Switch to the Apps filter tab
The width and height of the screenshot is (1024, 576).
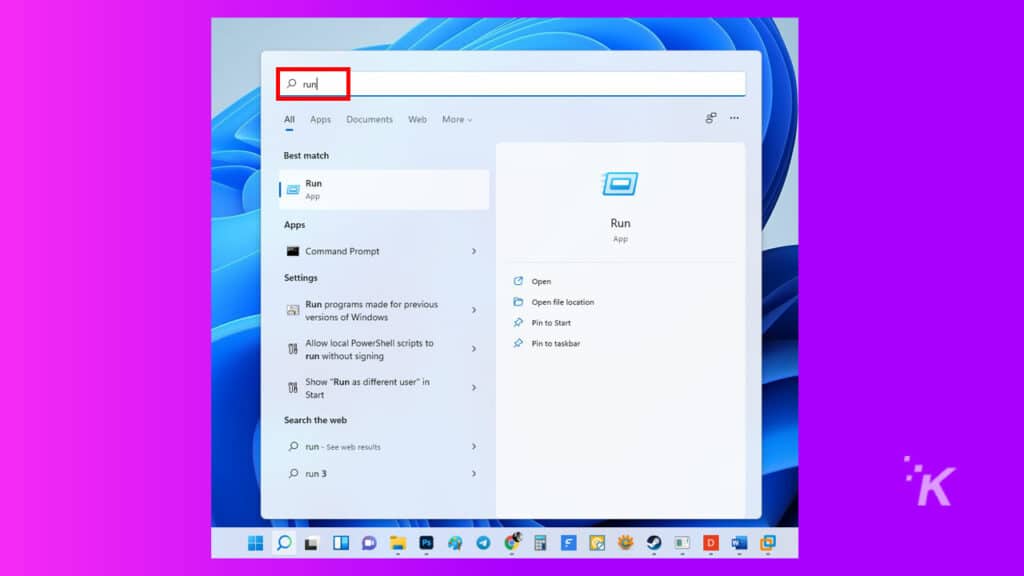point(320,120)
